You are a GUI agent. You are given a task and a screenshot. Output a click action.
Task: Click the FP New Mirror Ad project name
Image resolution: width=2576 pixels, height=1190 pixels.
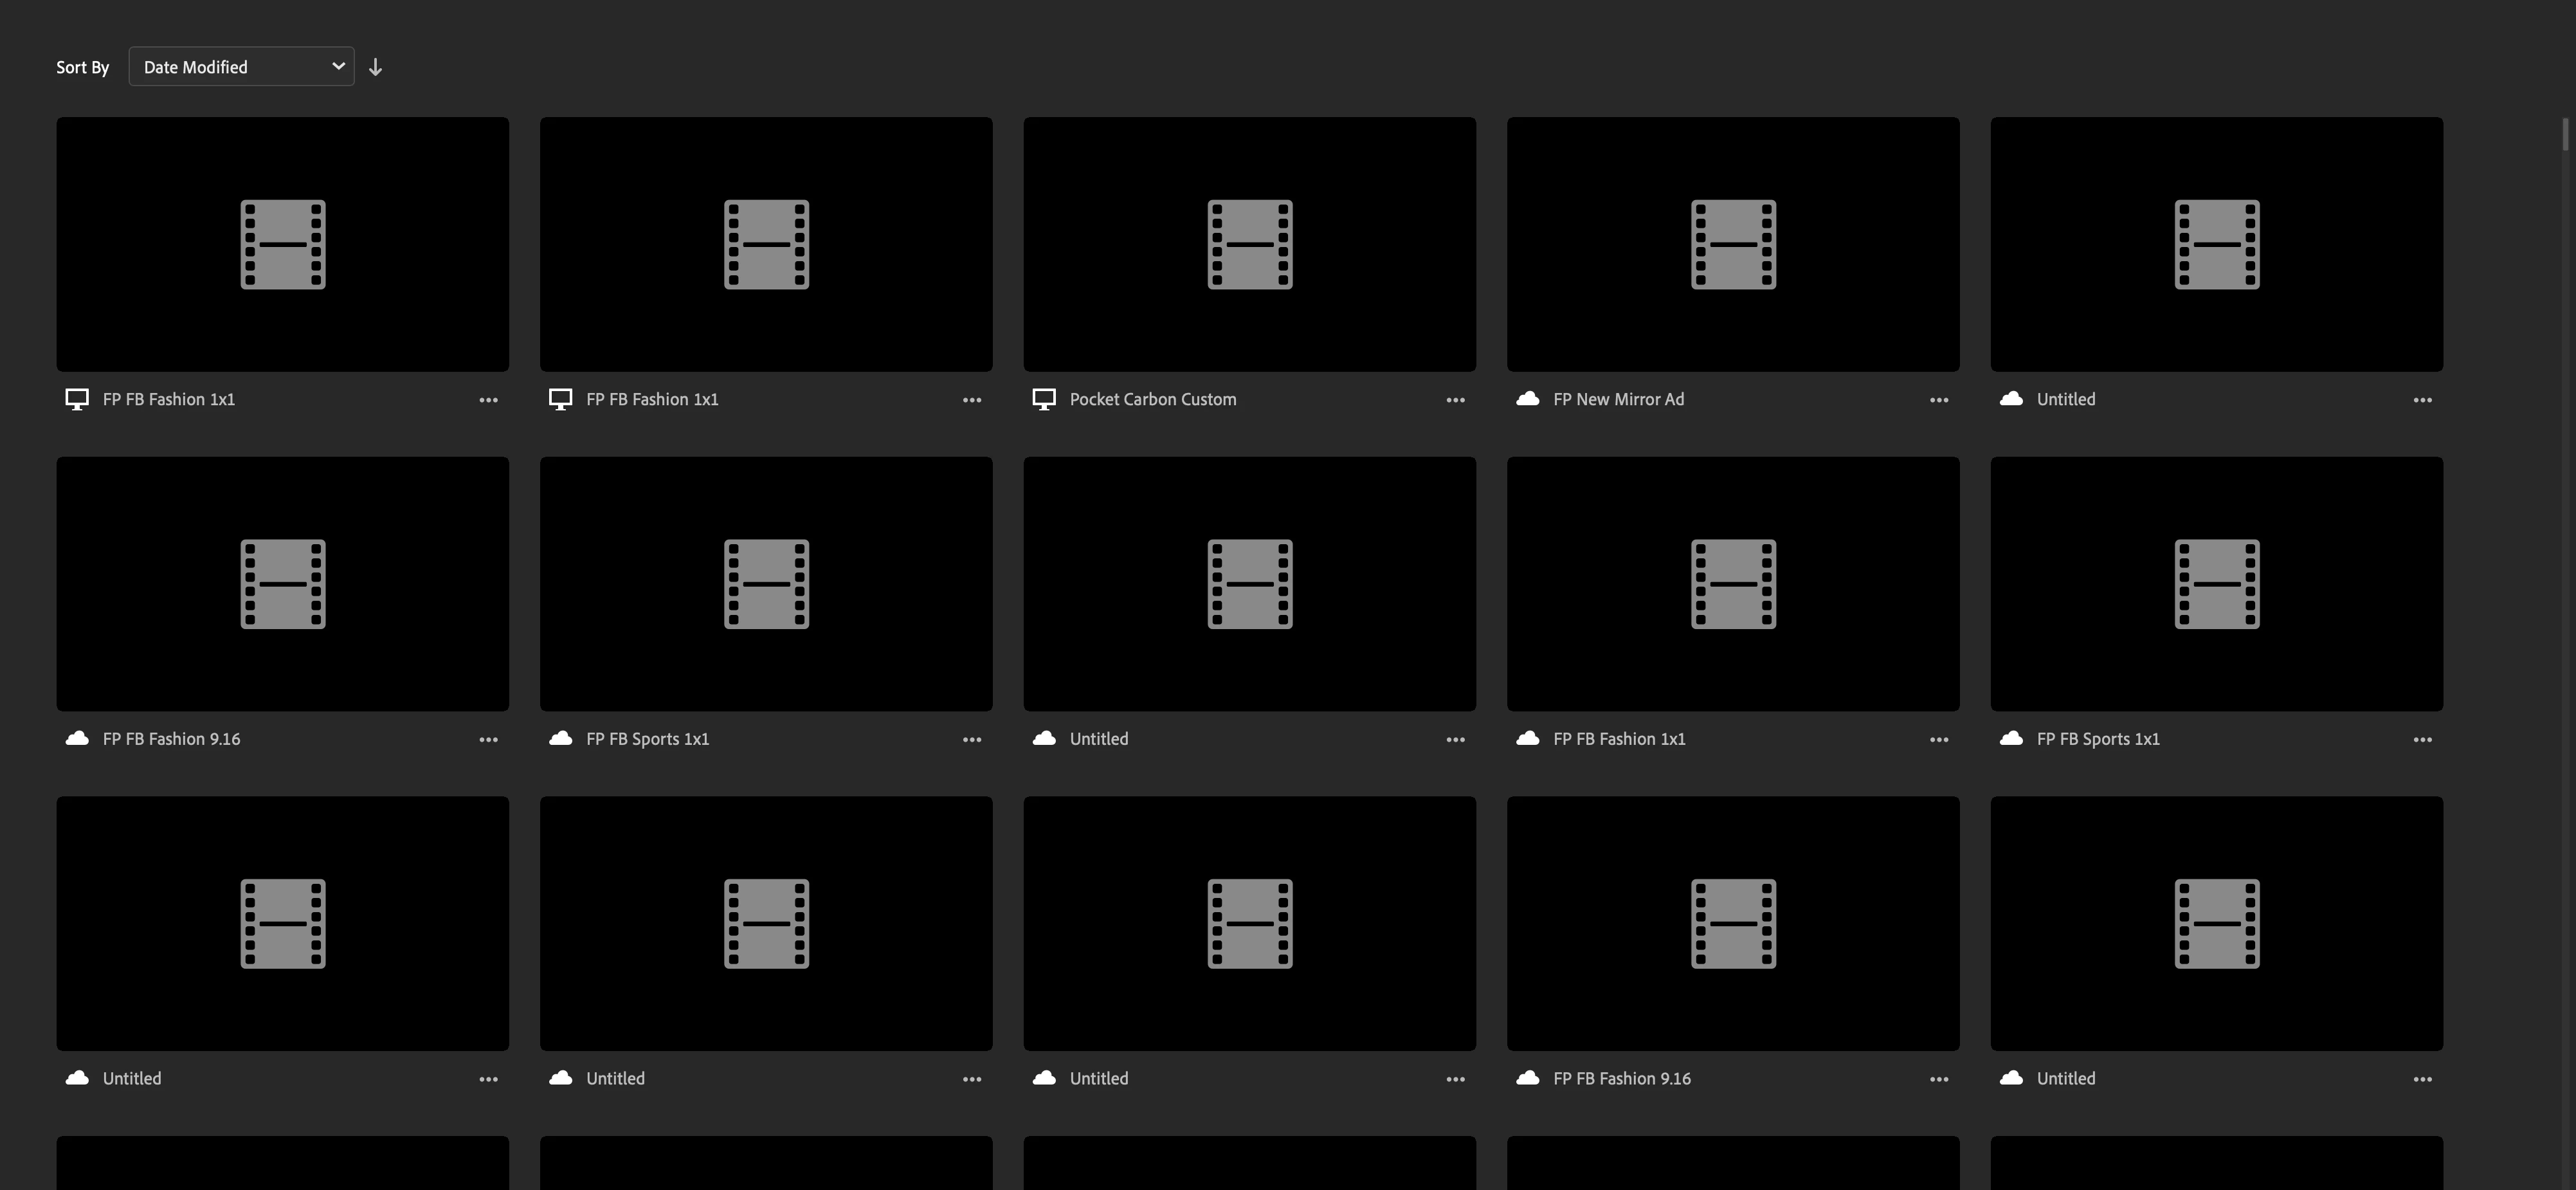(1618, 399)
